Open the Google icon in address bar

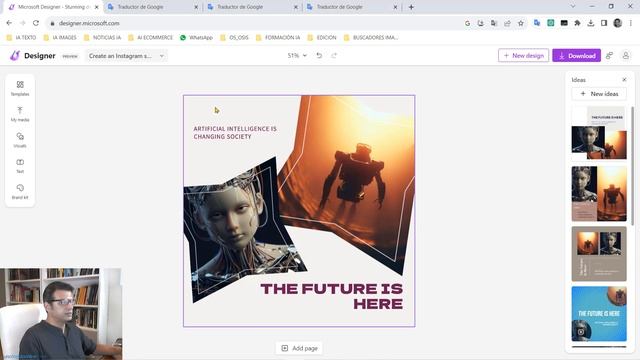click(467, 23)
